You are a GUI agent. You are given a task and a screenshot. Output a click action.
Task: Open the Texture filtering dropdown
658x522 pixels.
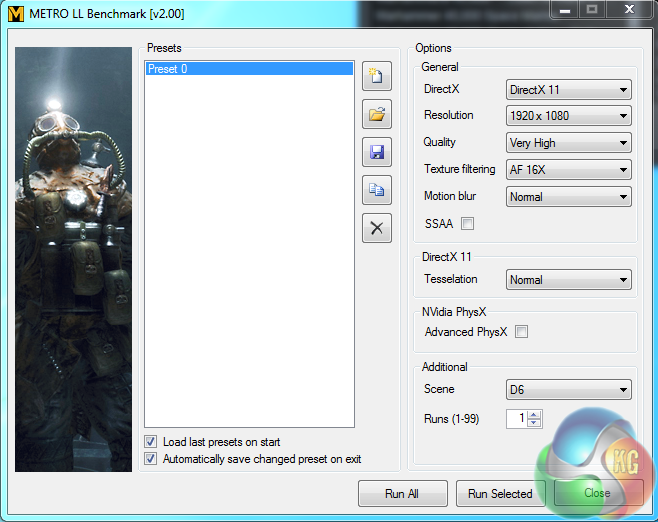pyautogui.click(x=568, y=170)
